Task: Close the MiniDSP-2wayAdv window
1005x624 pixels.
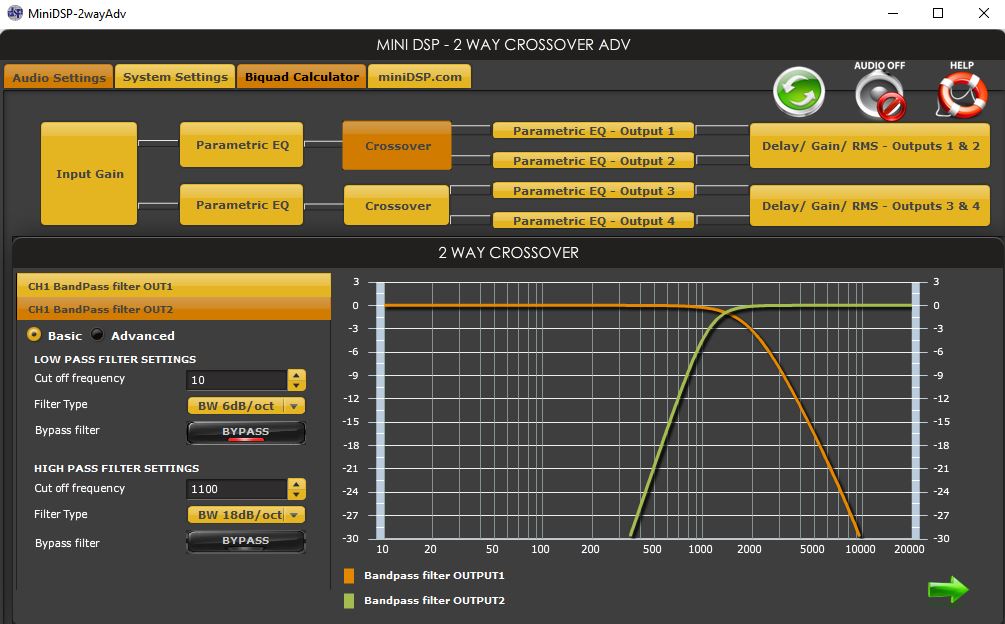Action: point(983,13)
